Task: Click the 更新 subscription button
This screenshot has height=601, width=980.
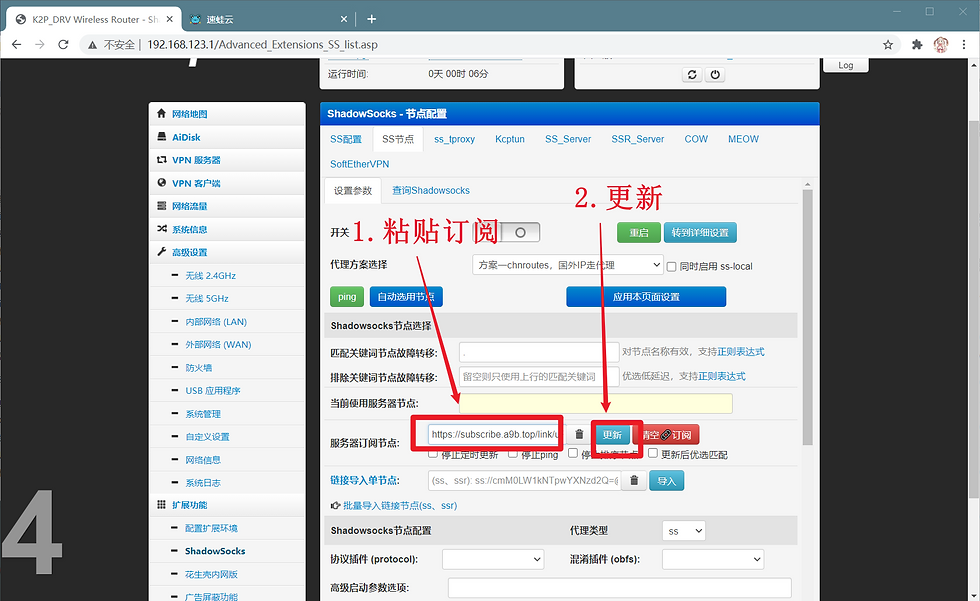Action: point(612,435)
